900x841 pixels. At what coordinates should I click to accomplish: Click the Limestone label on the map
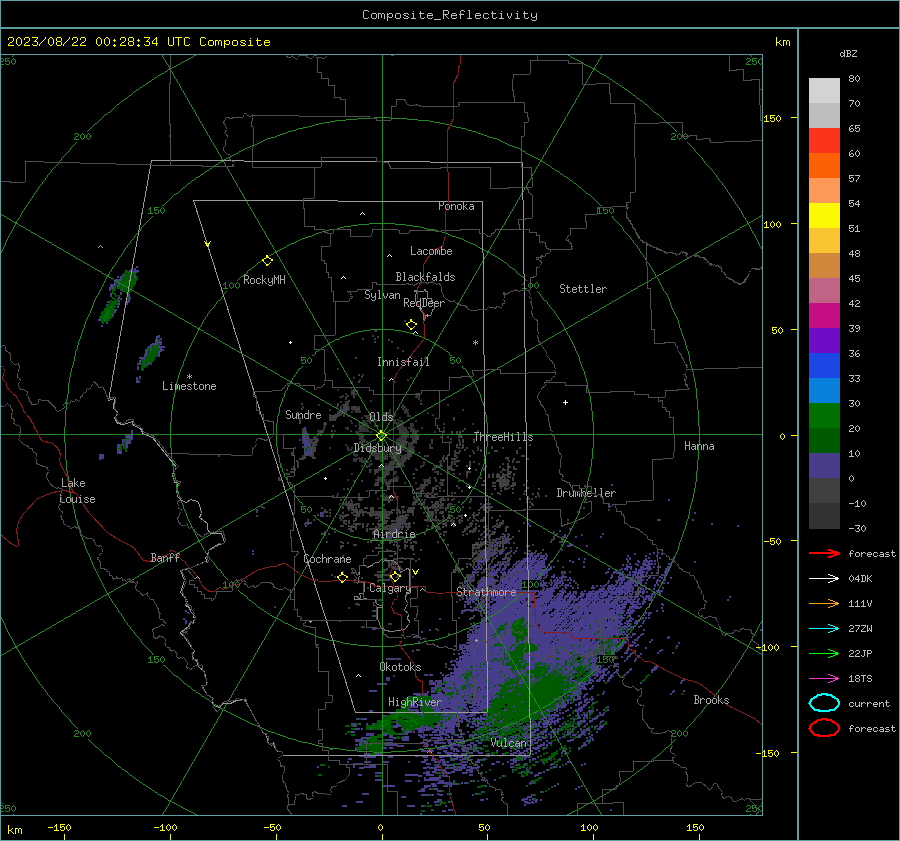coord(189,386)
